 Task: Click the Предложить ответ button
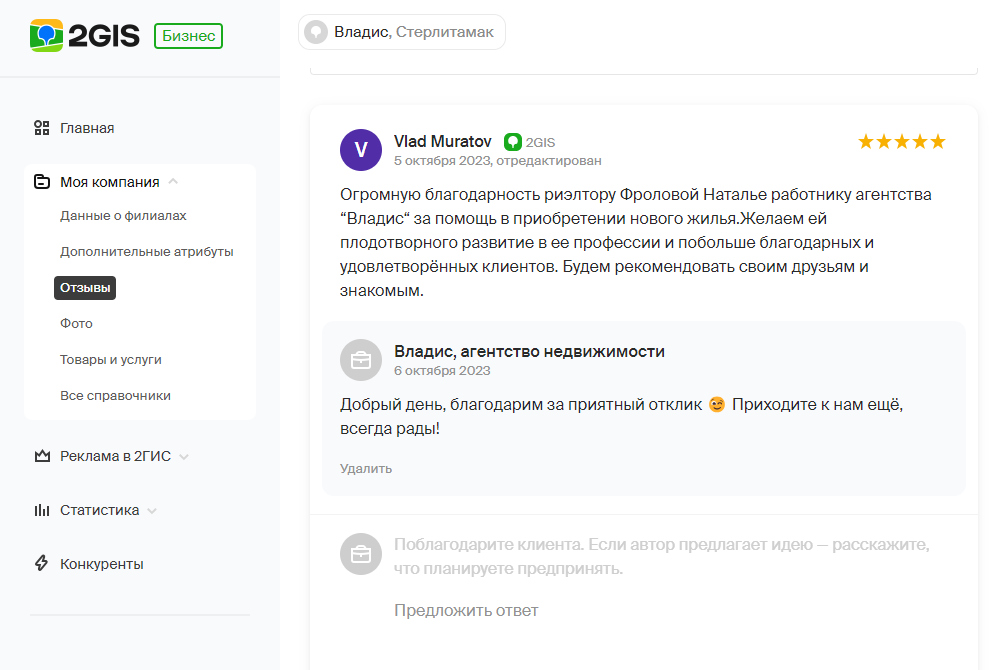(466, 611)
